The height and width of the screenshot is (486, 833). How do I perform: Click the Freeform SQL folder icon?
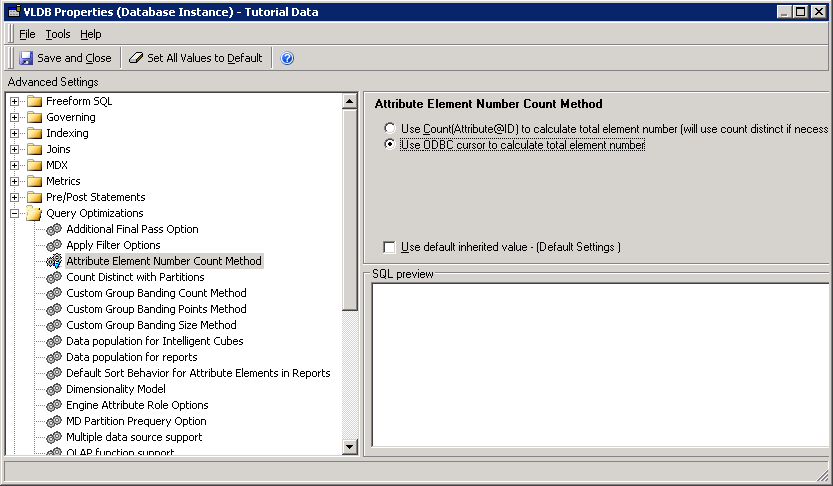pos(35,101)
